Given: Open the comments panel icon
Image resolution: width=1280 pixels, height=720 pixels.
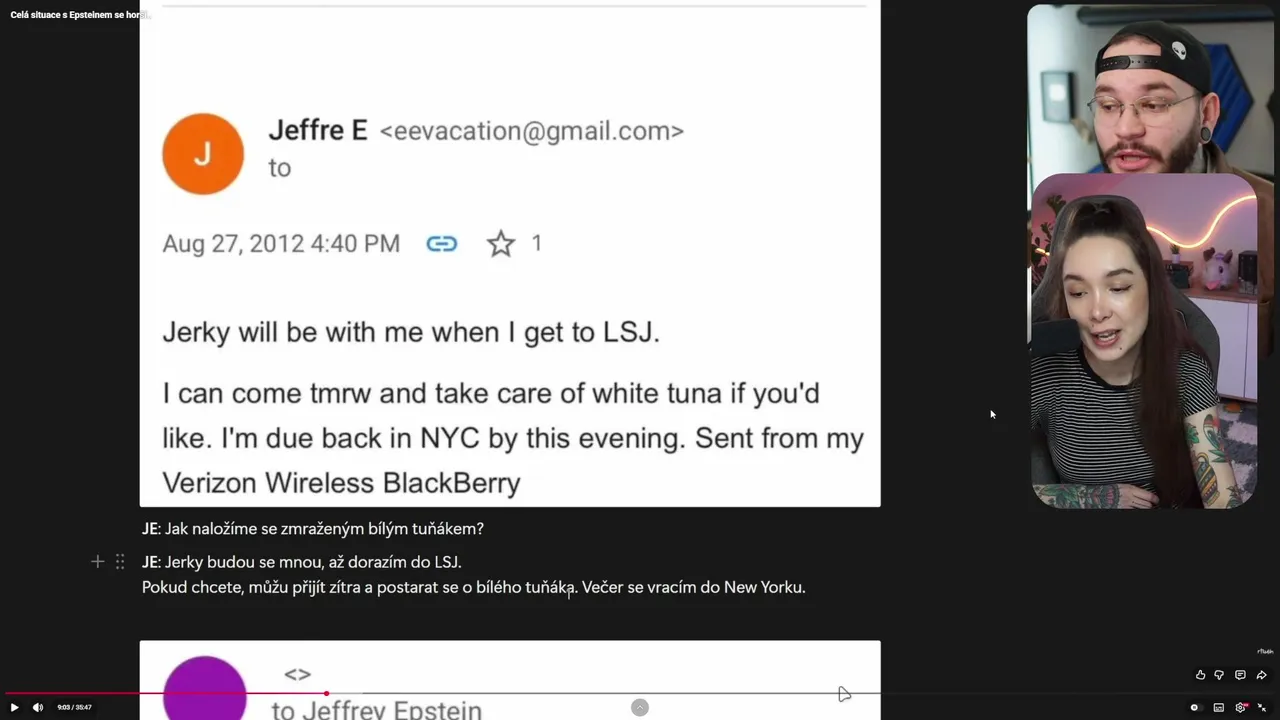Looking at the screenshot, I should [x=1240, y=675].
